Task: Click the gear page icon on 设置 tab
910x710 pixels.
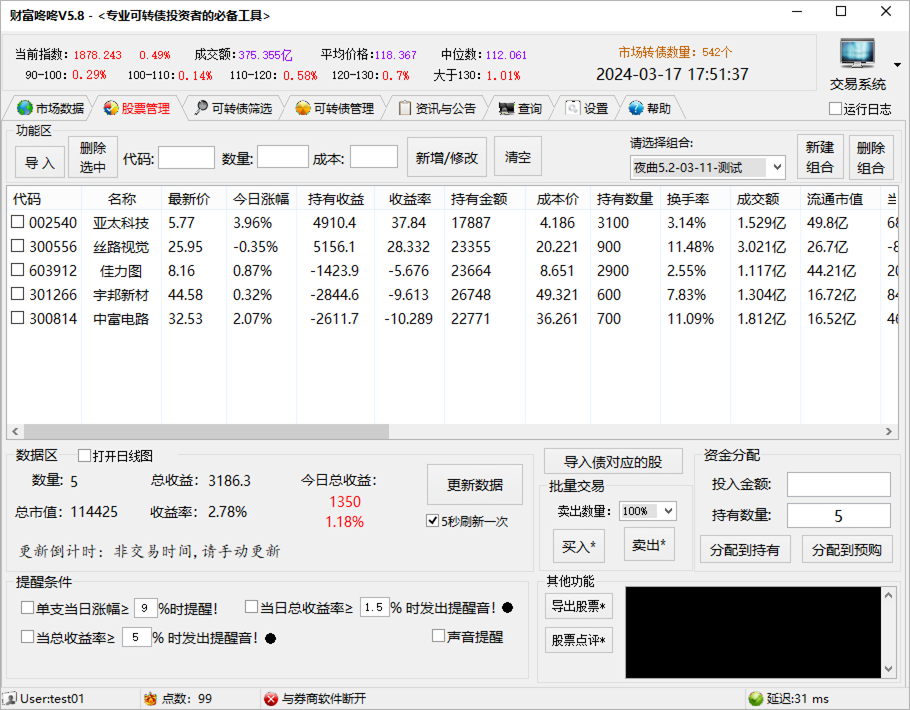Action: (x=572, y=108)
